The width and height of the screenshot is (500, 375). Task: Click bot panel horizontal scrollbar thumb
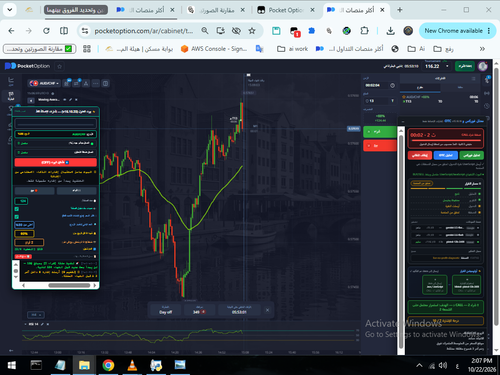69,285
